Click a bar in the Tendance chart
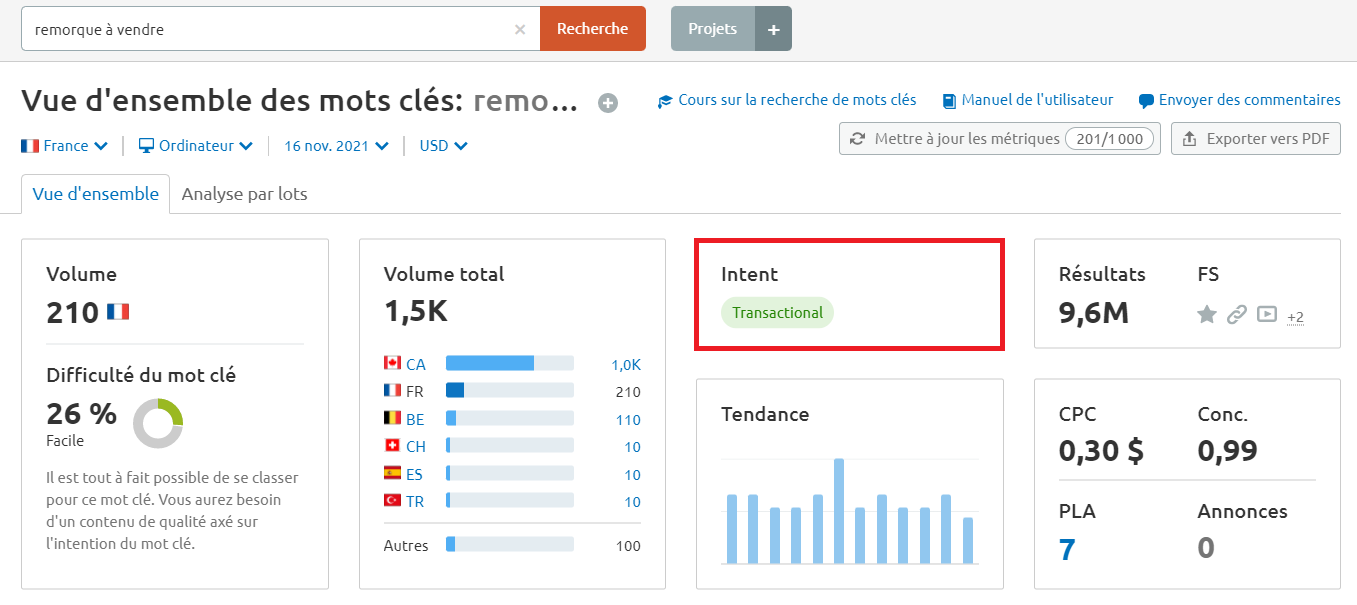The width and height of the screenshot is (1357, 605). (838, 500)
